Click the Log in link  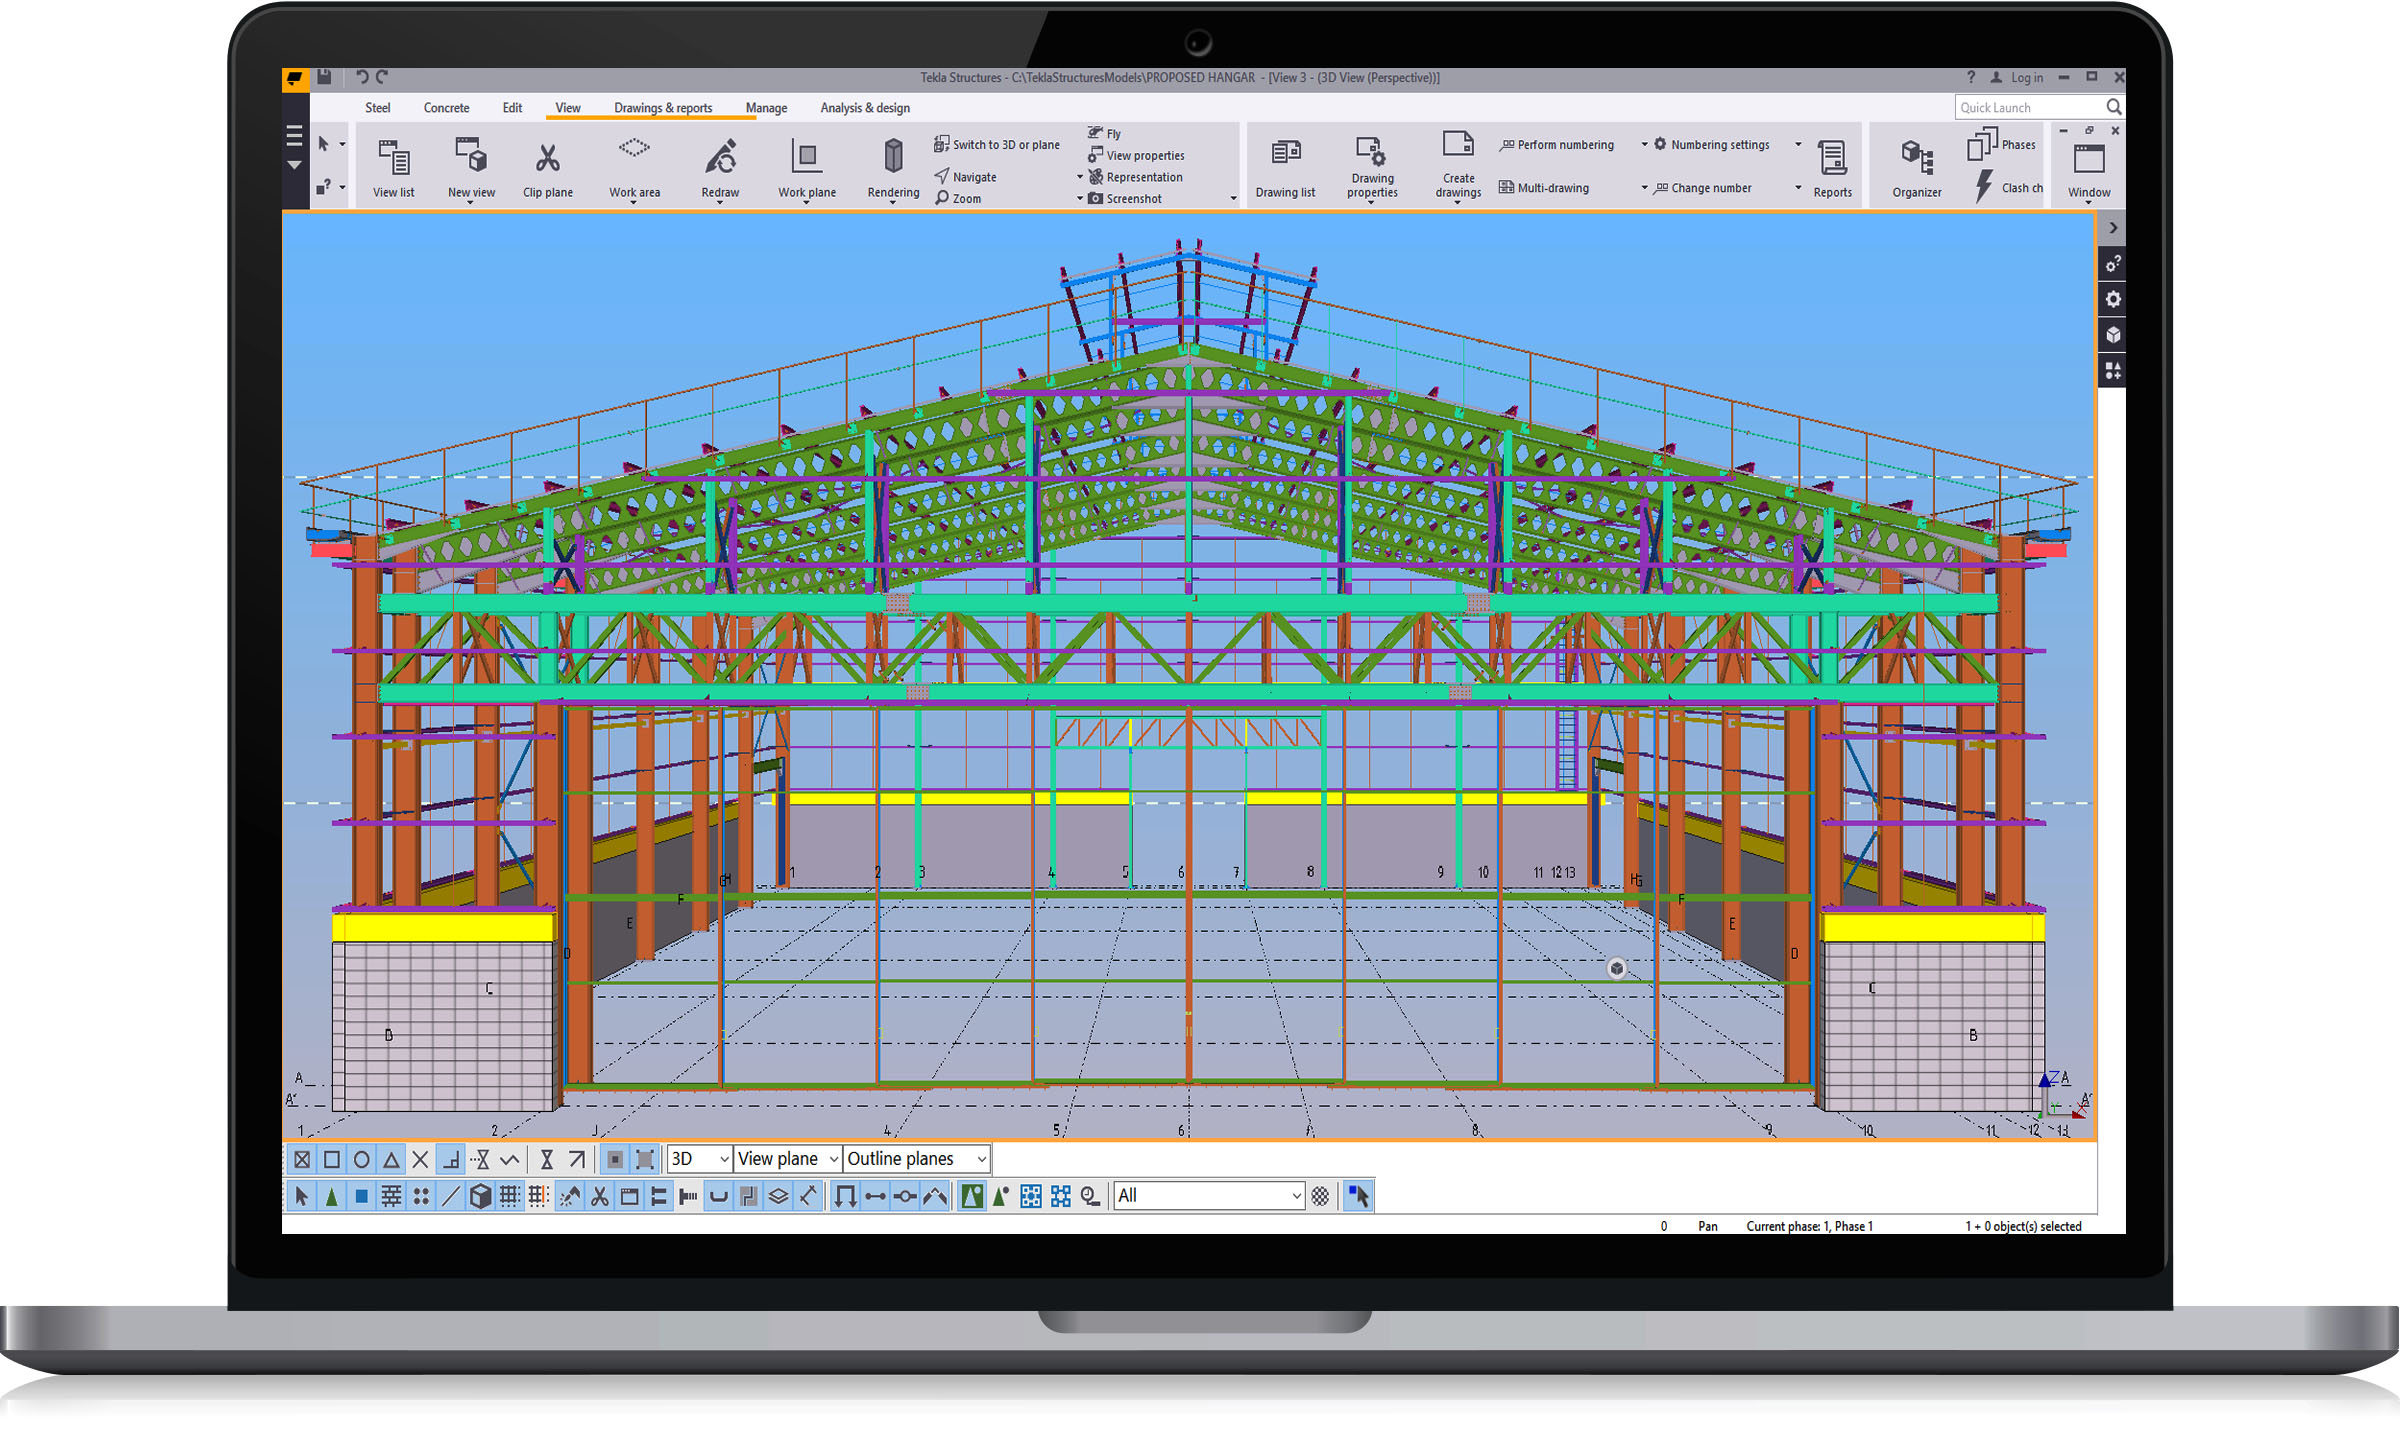(x=2027, y=78)
